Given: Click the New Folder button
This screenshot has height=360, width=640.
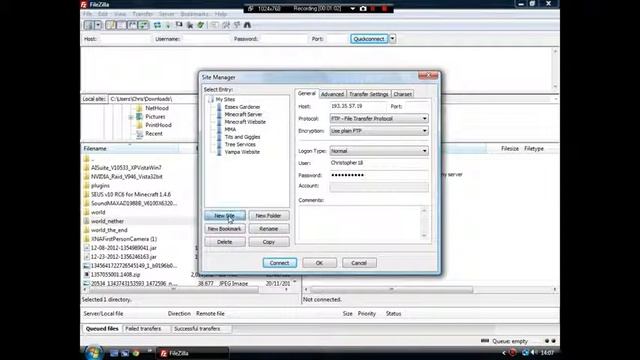Looking at the screenshot, I should coord(269,216).
